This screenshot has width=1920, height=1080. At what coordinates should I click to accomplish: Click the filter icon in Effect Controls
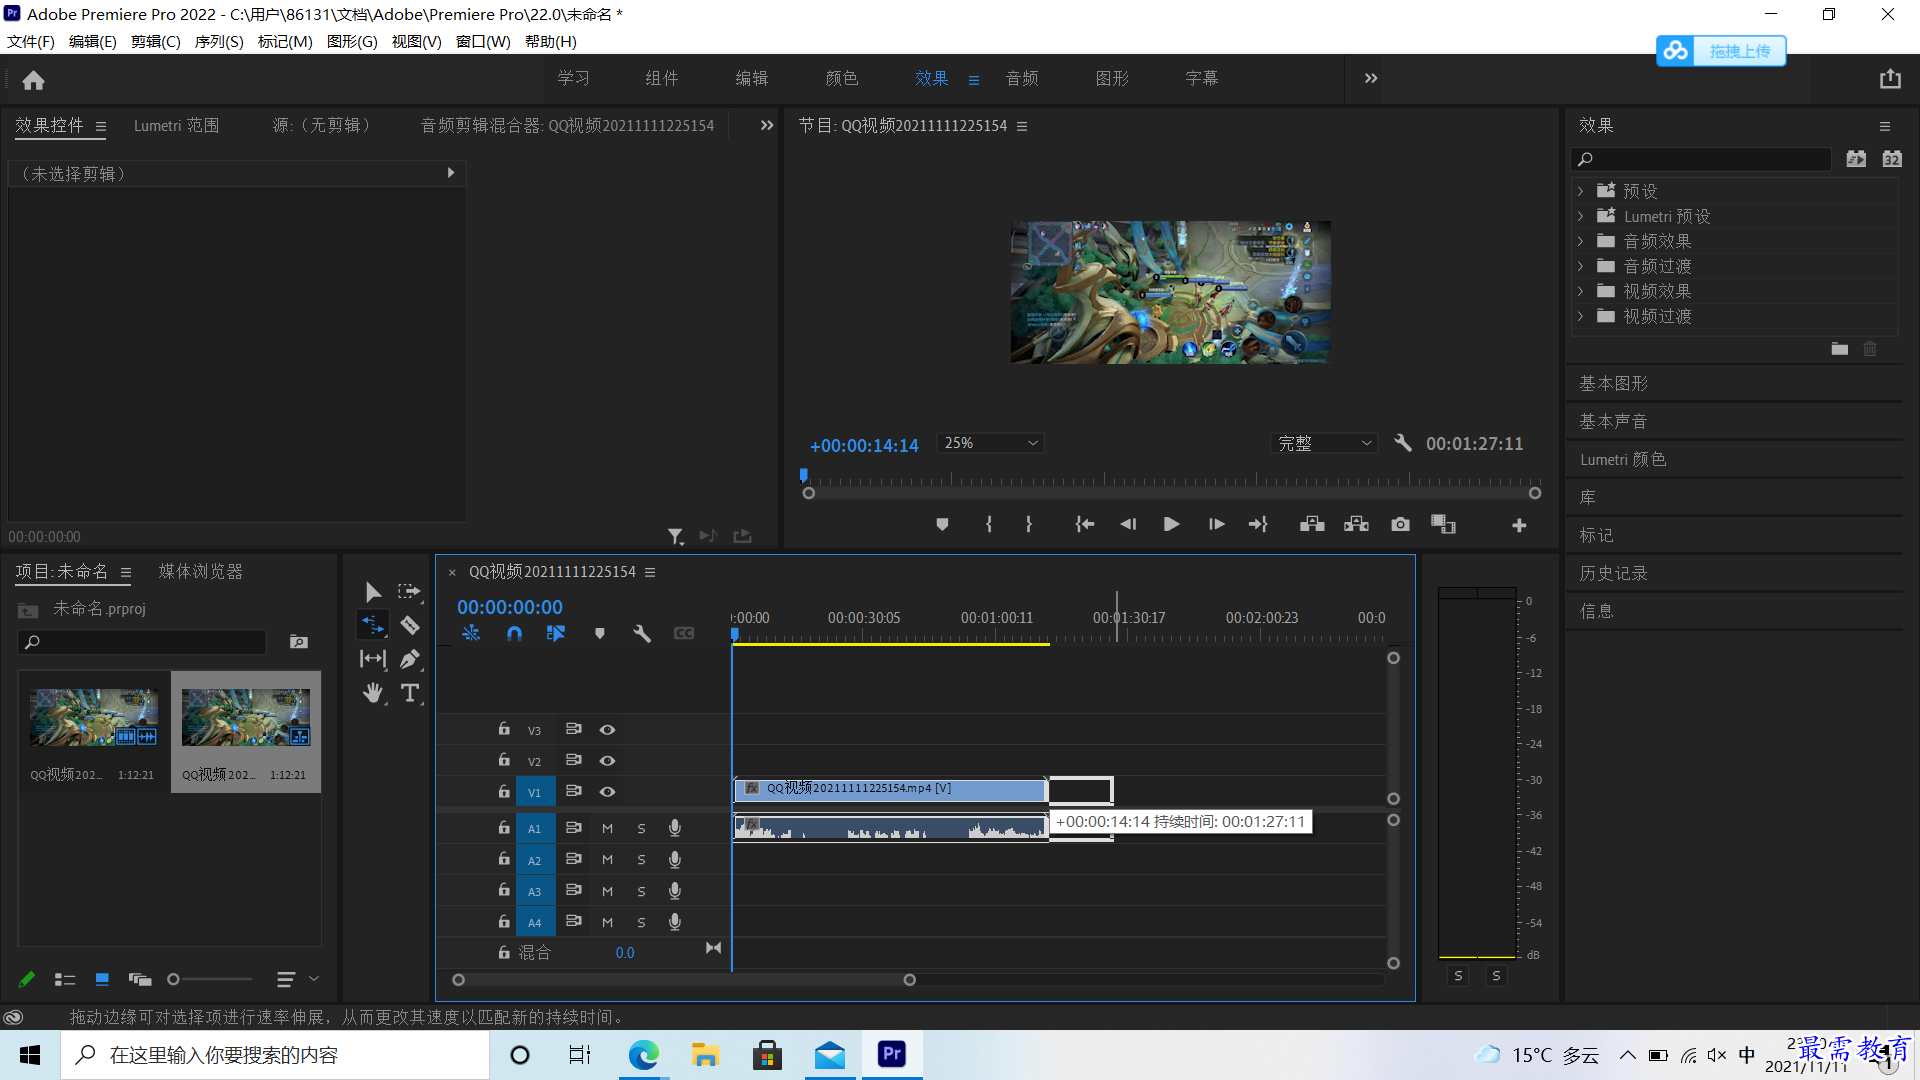pyautogui.click(x=676, y=537)
